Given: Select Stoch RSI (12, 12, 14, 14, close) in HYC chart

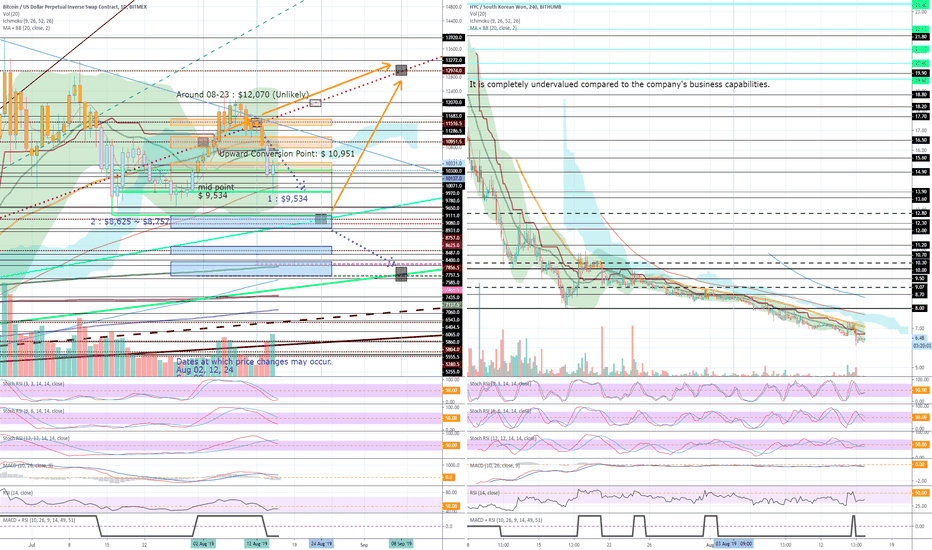Looking at the screenshot, I should [503, 438].
